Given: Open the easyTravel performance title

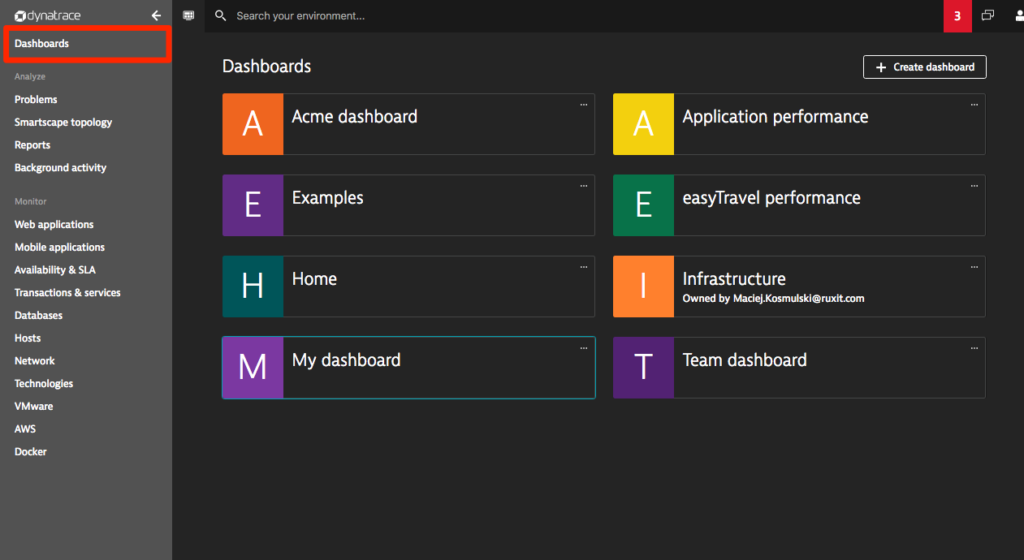Looking at the screenshot, I should pyautogui.click(x=771, y=198).
